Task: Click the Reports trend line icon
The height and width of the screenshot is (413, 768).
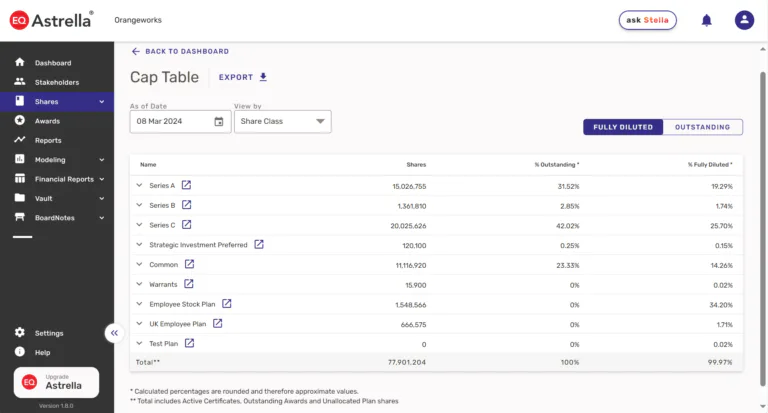Action: point(20,140)
